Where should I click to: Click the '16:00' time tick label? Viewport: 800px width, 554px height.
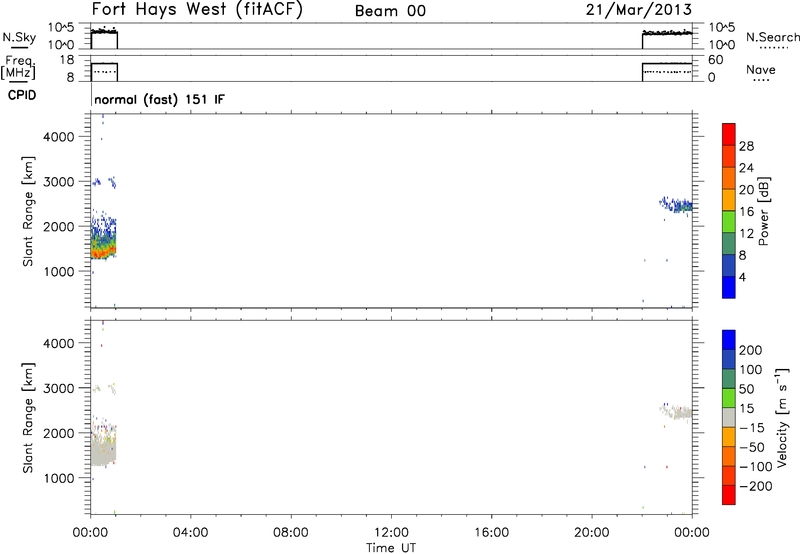click(x=491, y=532)
